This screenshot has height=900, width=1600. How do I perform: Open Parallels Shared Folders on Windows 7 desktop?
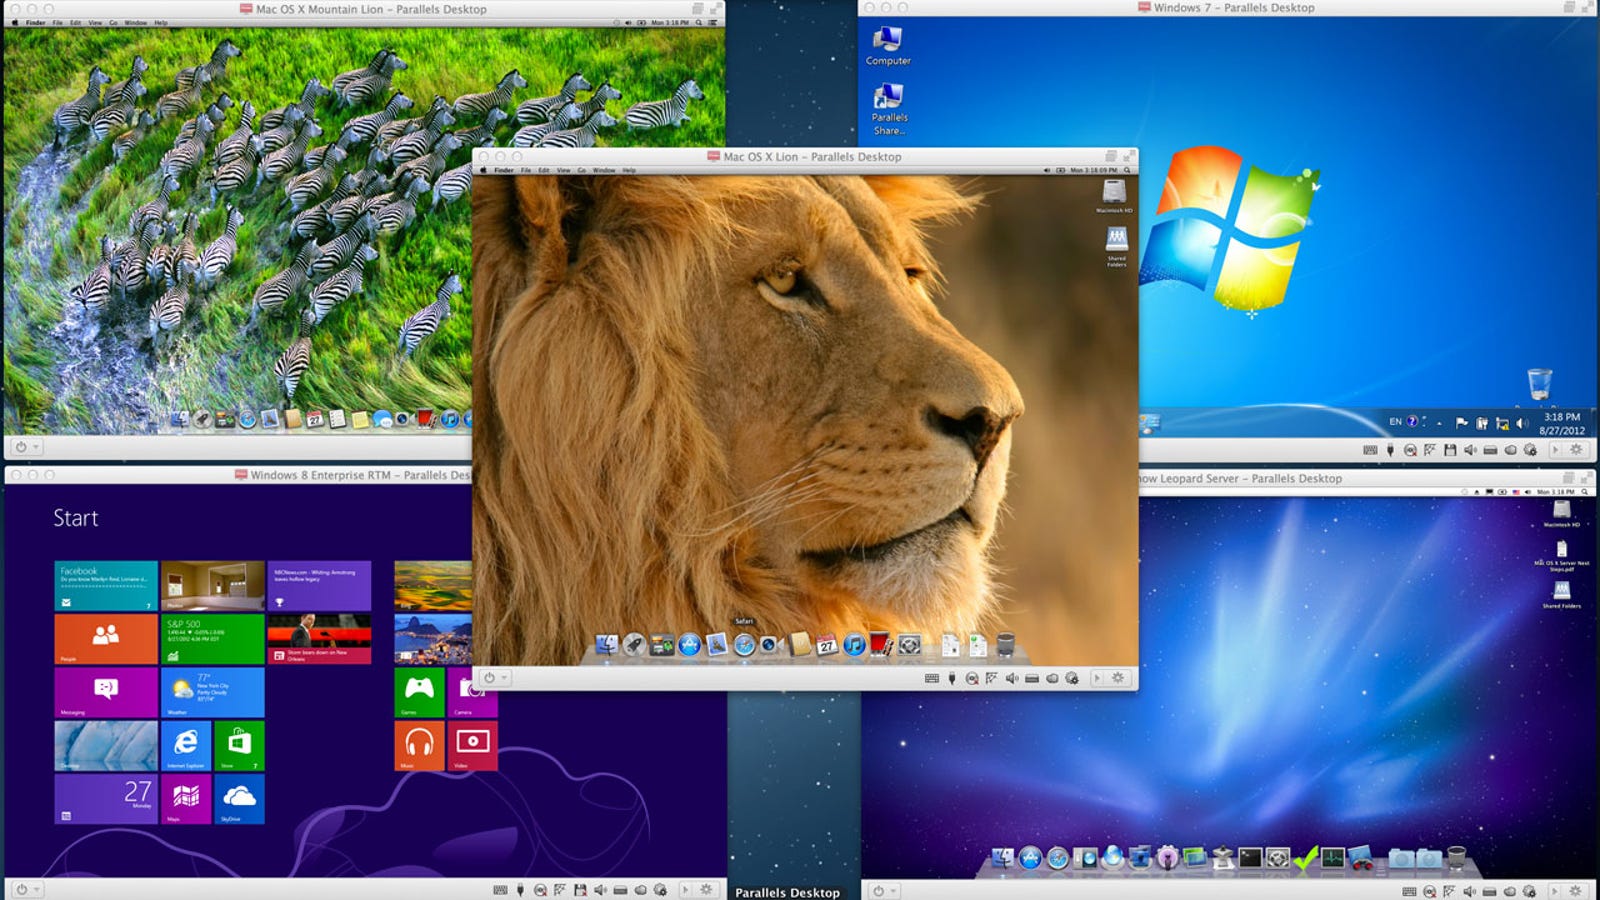tap(888, 109)
